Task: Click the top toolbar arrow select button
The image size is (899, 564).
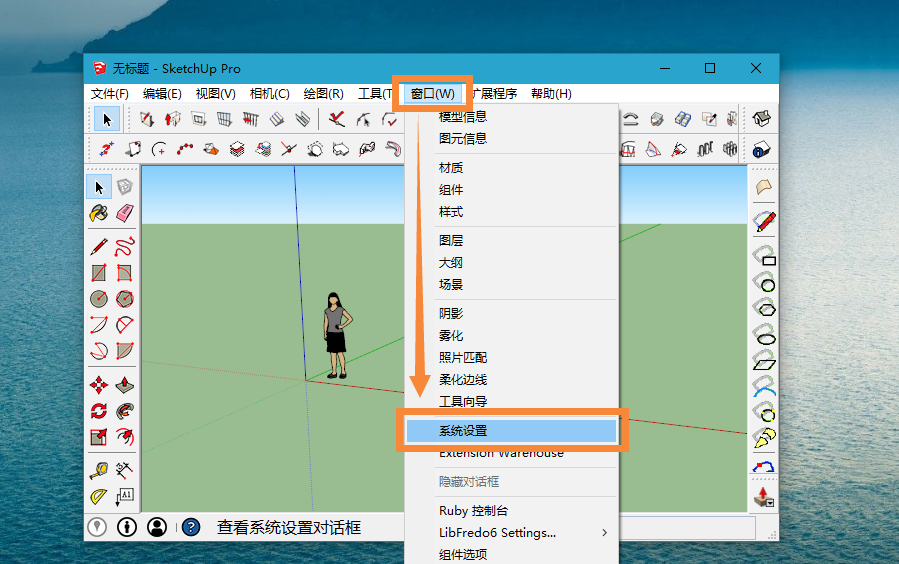Action: [107, 119]
